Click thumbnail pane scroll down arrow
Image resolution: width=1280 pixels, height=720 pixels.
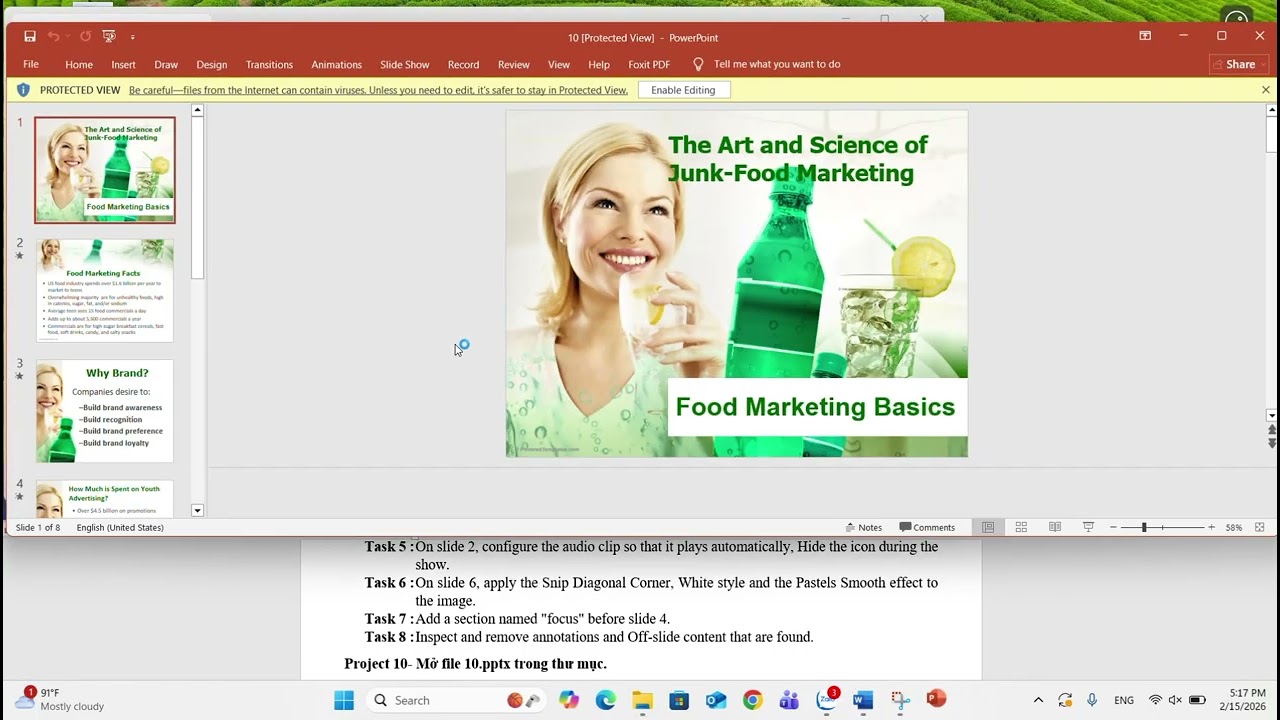pos(197,510)
